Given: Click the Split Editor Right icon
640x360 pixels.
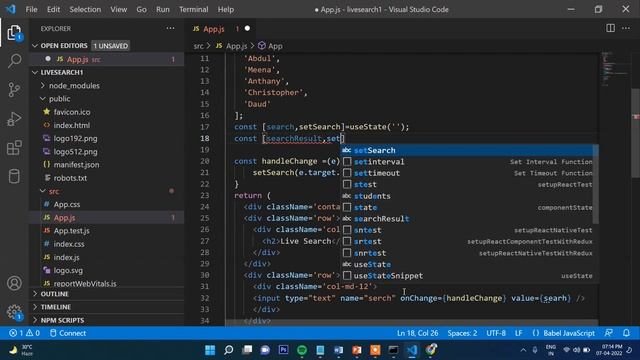Looking at the screenshot, I should coord(610,28).
